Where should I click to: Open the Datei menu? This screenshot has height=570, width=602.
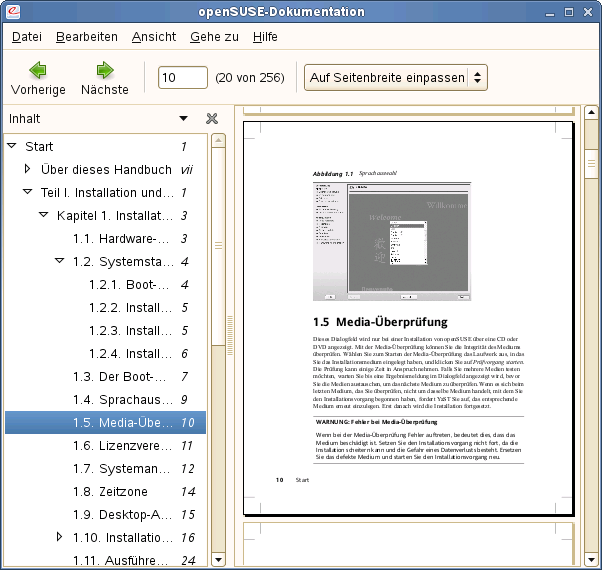point(27,37)
